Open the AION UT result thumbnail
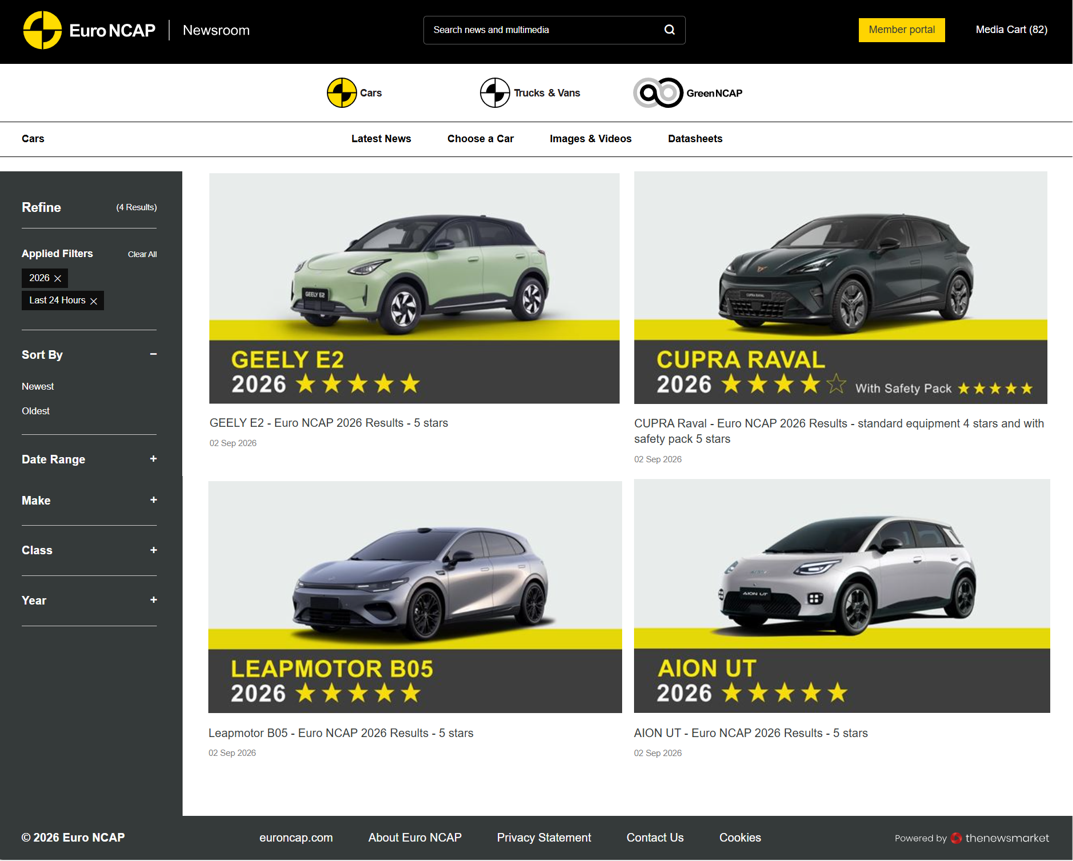The height and width of the screenshot is (861, 1073). (842, 596)
